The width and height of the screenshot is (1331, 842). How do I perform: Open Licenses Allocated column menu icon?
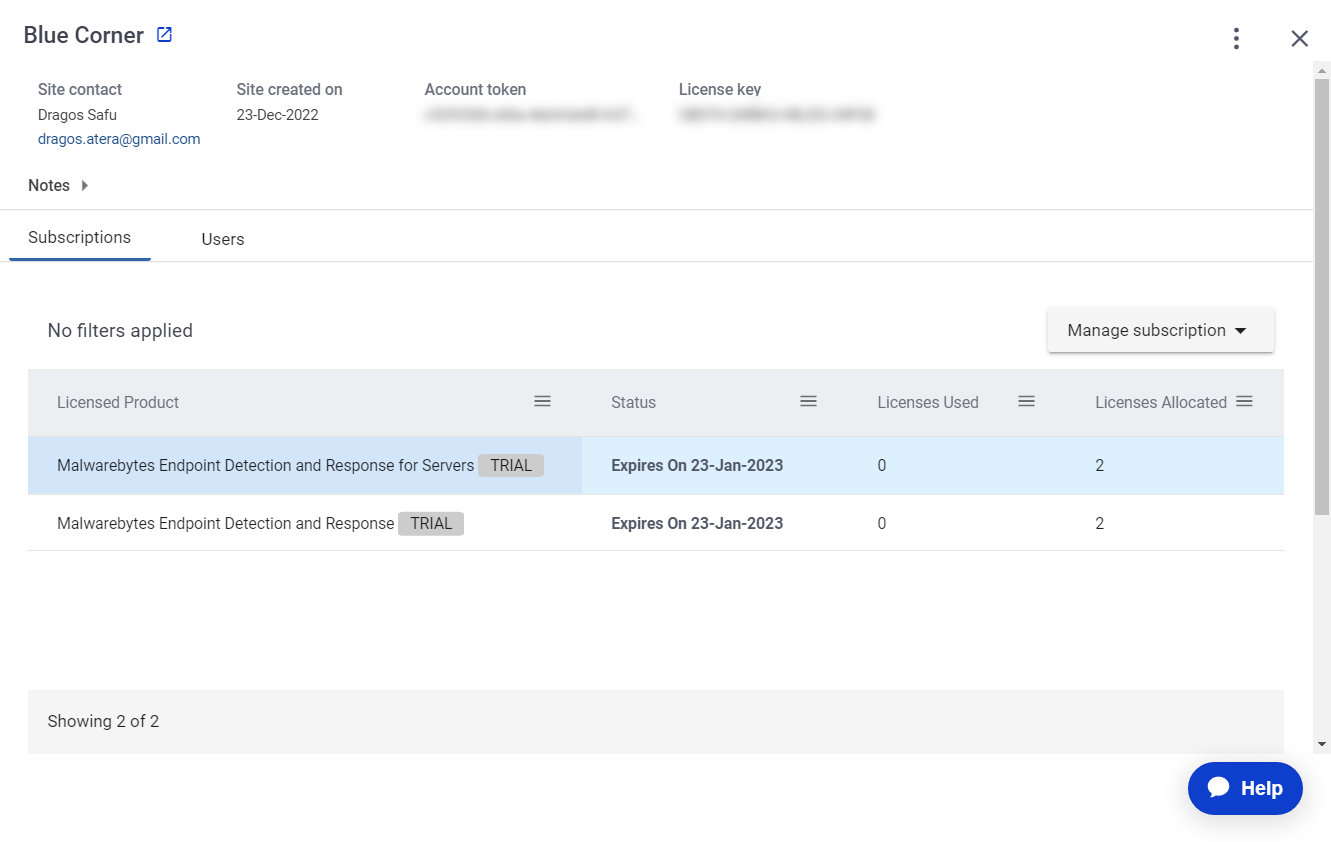(x=1244, y=401)
